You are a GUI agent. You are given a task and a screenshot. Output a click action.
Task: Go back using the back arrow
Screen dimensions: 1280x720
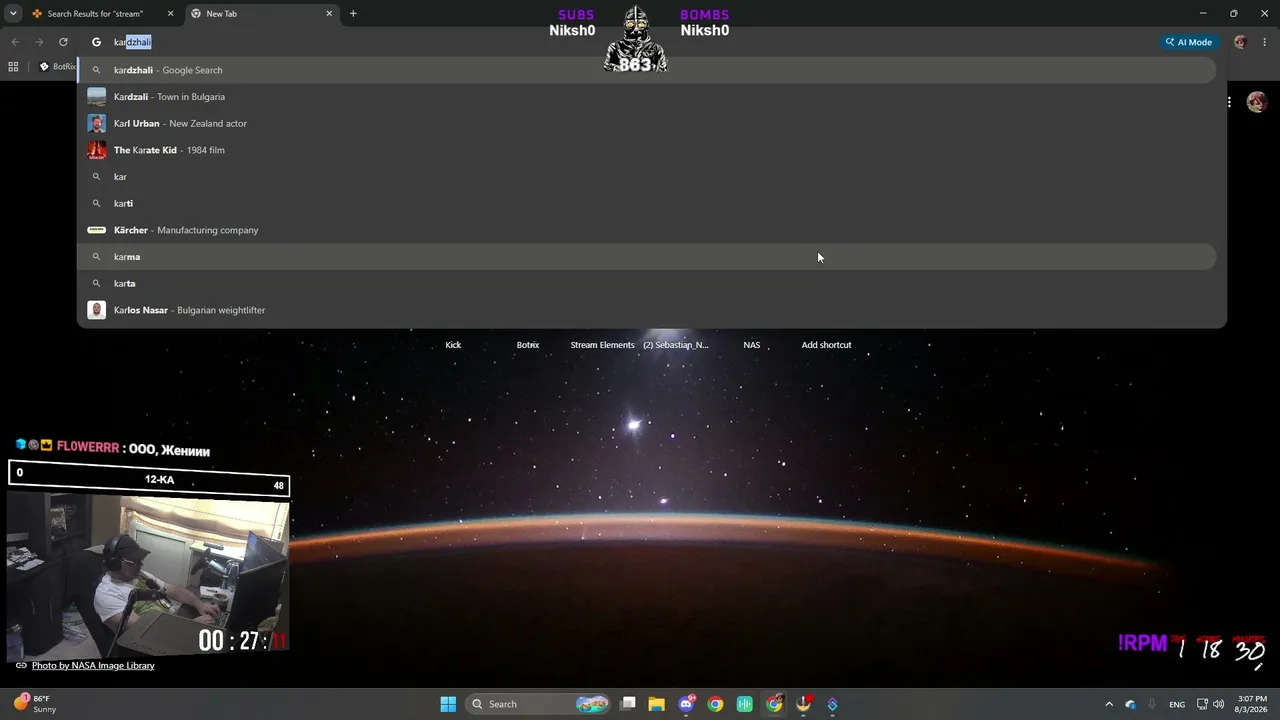tap(15, 42)
